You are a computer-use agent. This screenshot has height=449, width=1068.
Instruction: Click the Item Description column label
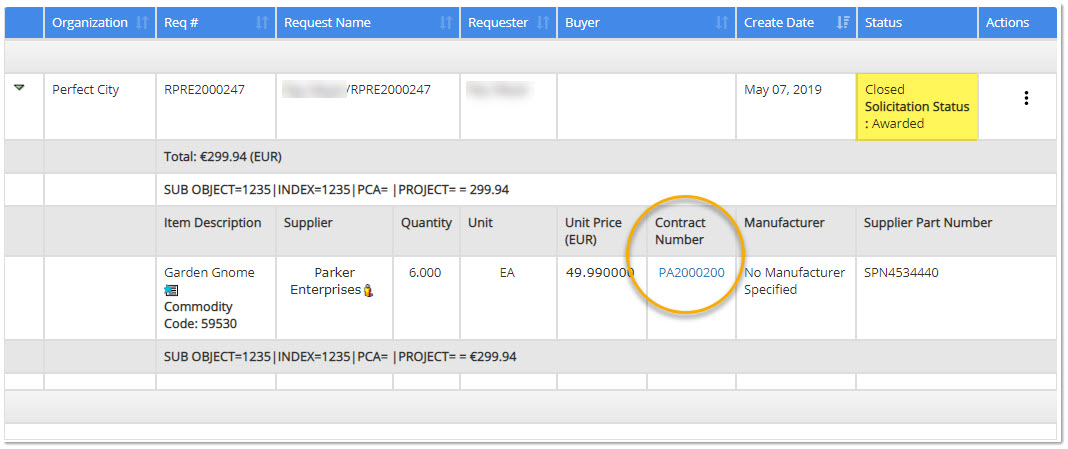(213, 223)
